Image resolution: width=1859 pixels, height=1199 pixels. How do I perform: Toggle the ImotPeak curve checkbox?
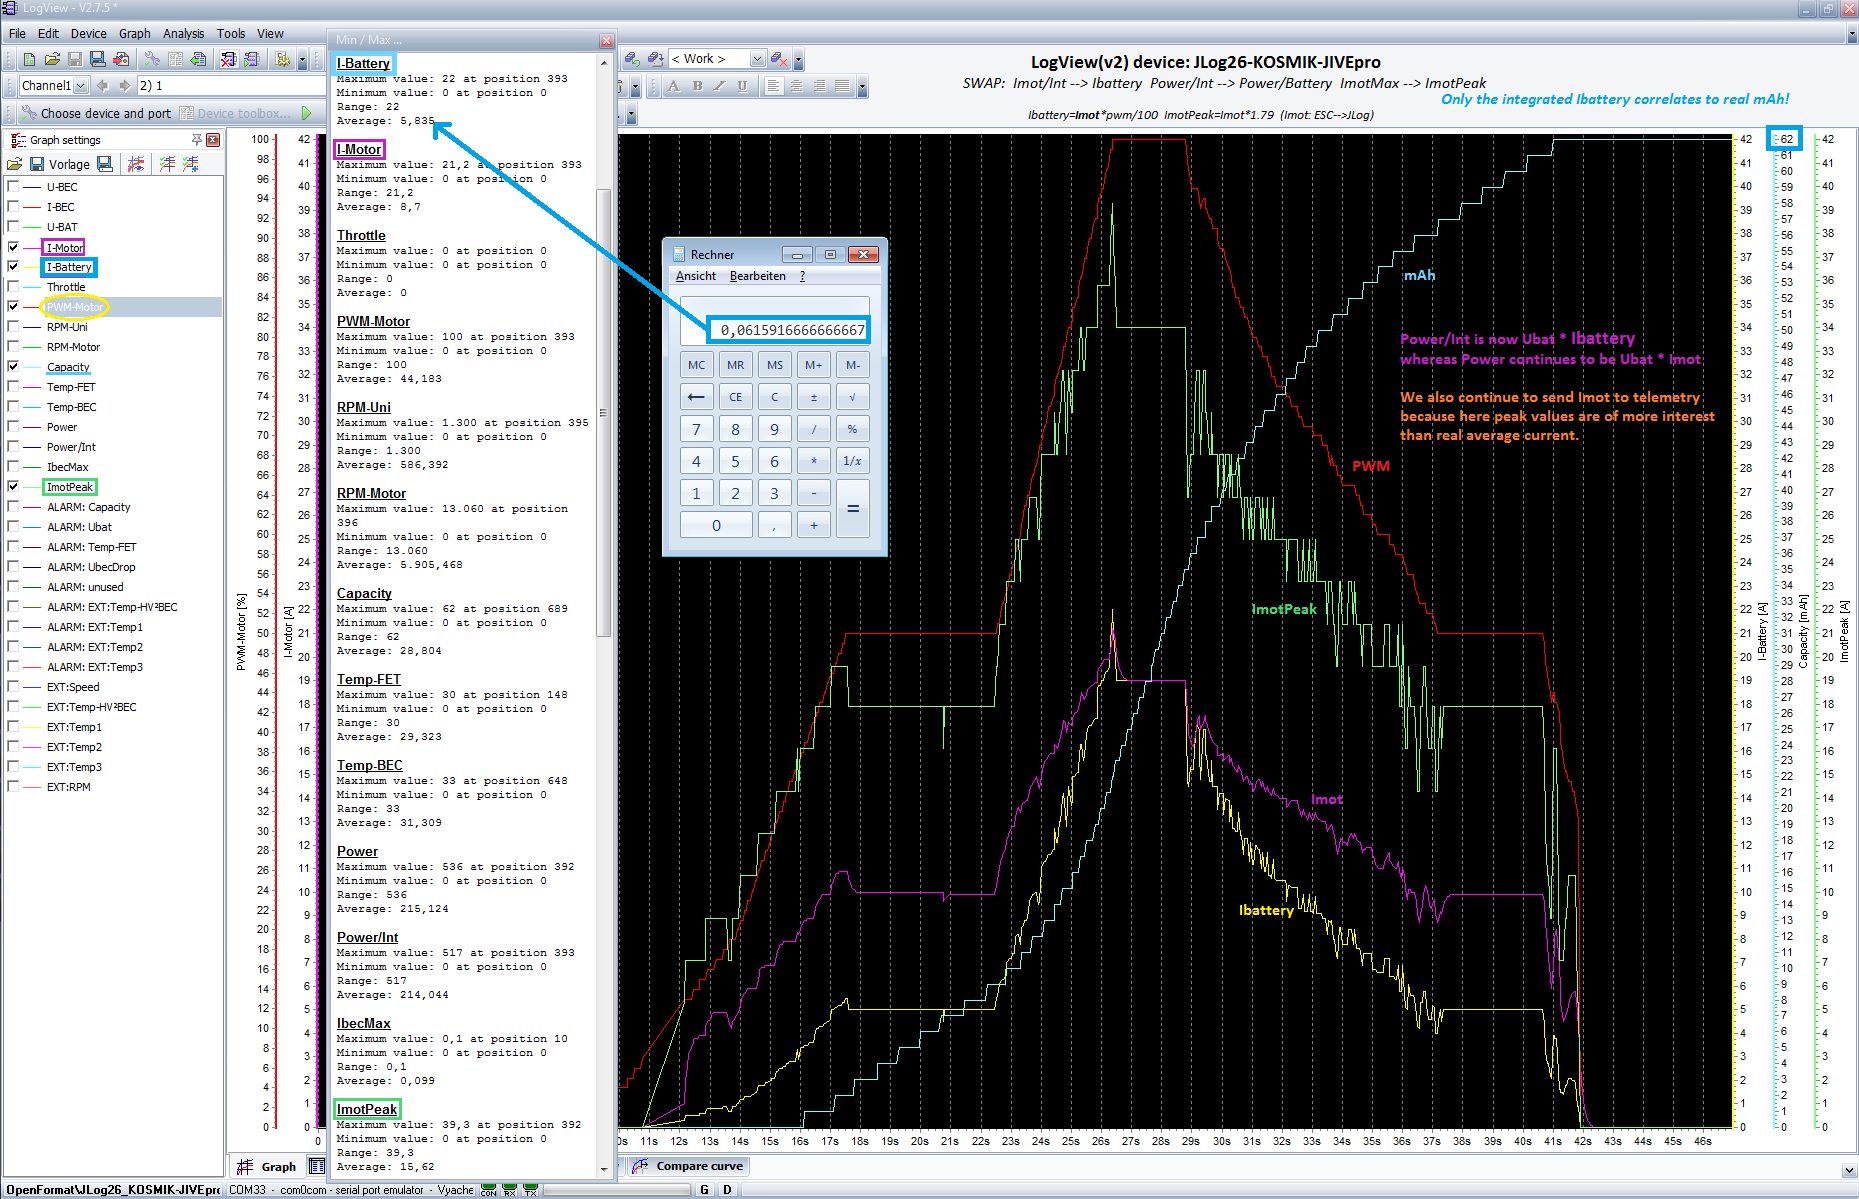(13, 487)
